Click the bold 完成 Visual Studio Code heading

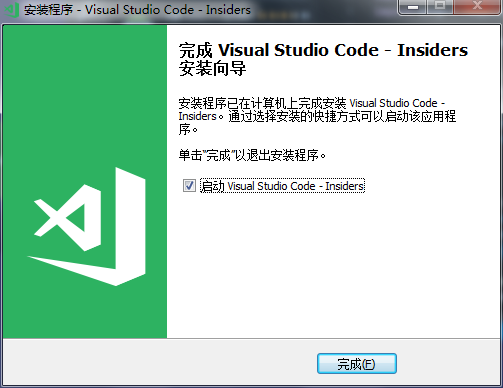pyautogui.click(x=323, y=50)
